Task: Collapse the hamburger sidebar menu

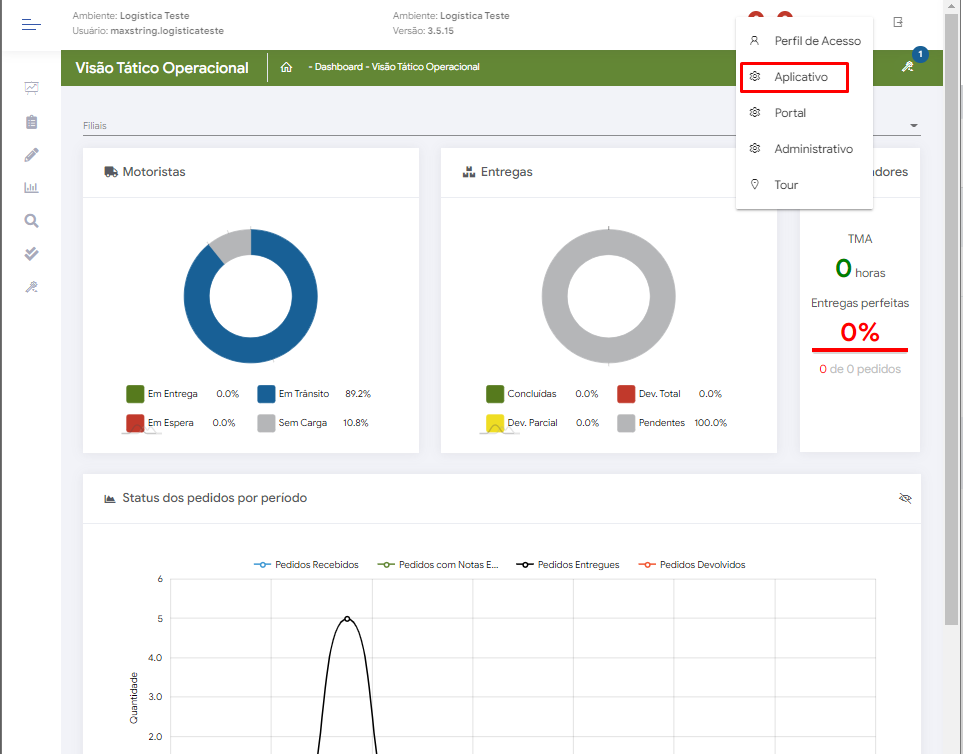Action: 32,25
